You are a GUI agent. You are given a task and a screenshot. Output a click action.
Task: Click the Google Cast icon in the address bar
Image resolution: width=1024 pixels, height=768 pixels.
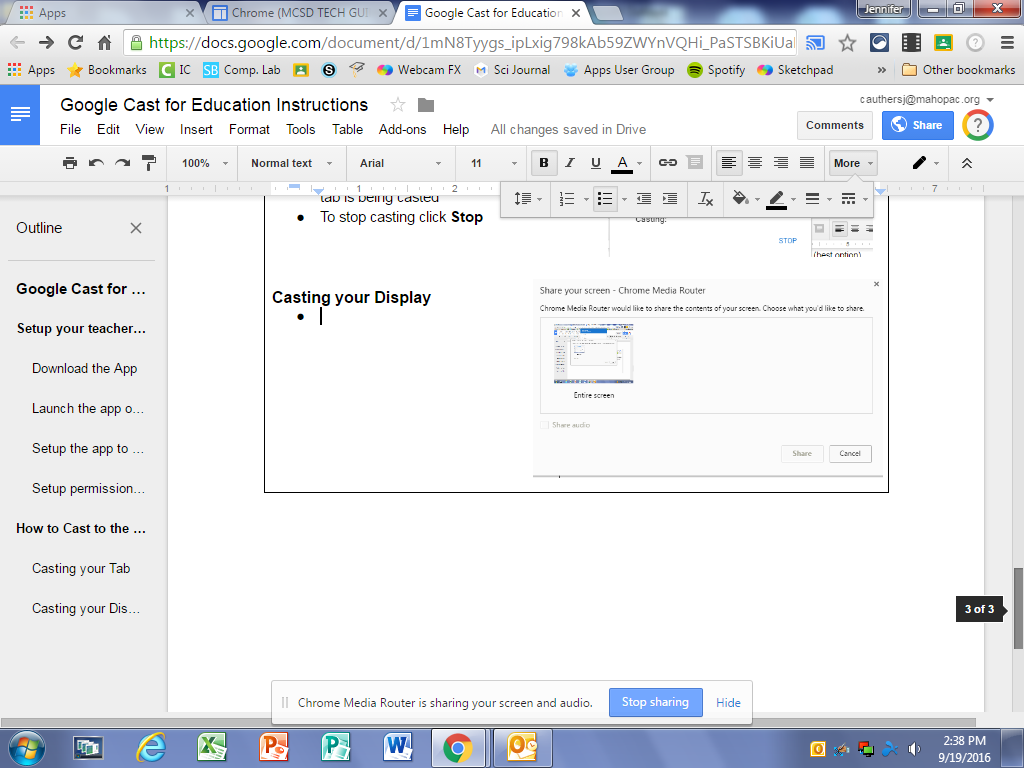pyautogui.click(x=815, y=43)
